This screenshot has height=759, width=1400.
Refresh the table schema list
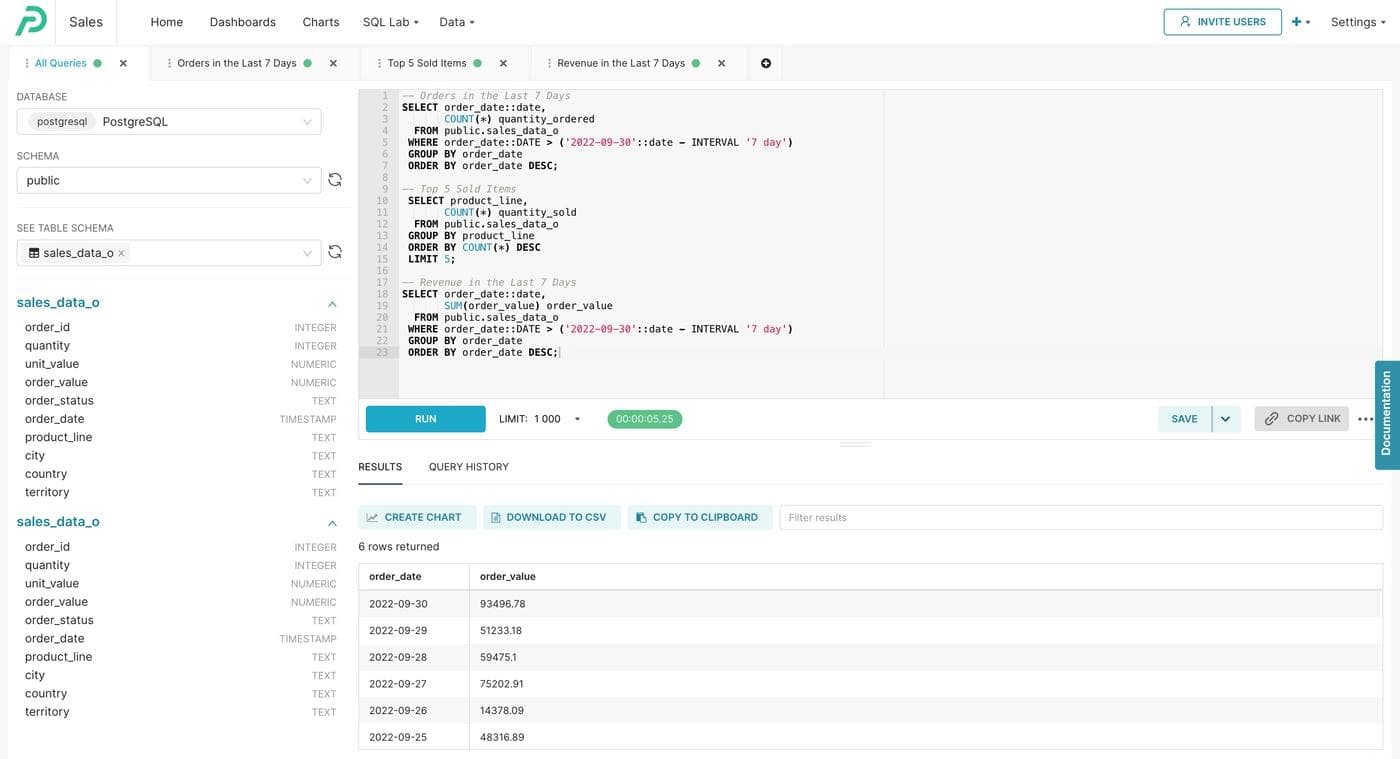point(335,252)
